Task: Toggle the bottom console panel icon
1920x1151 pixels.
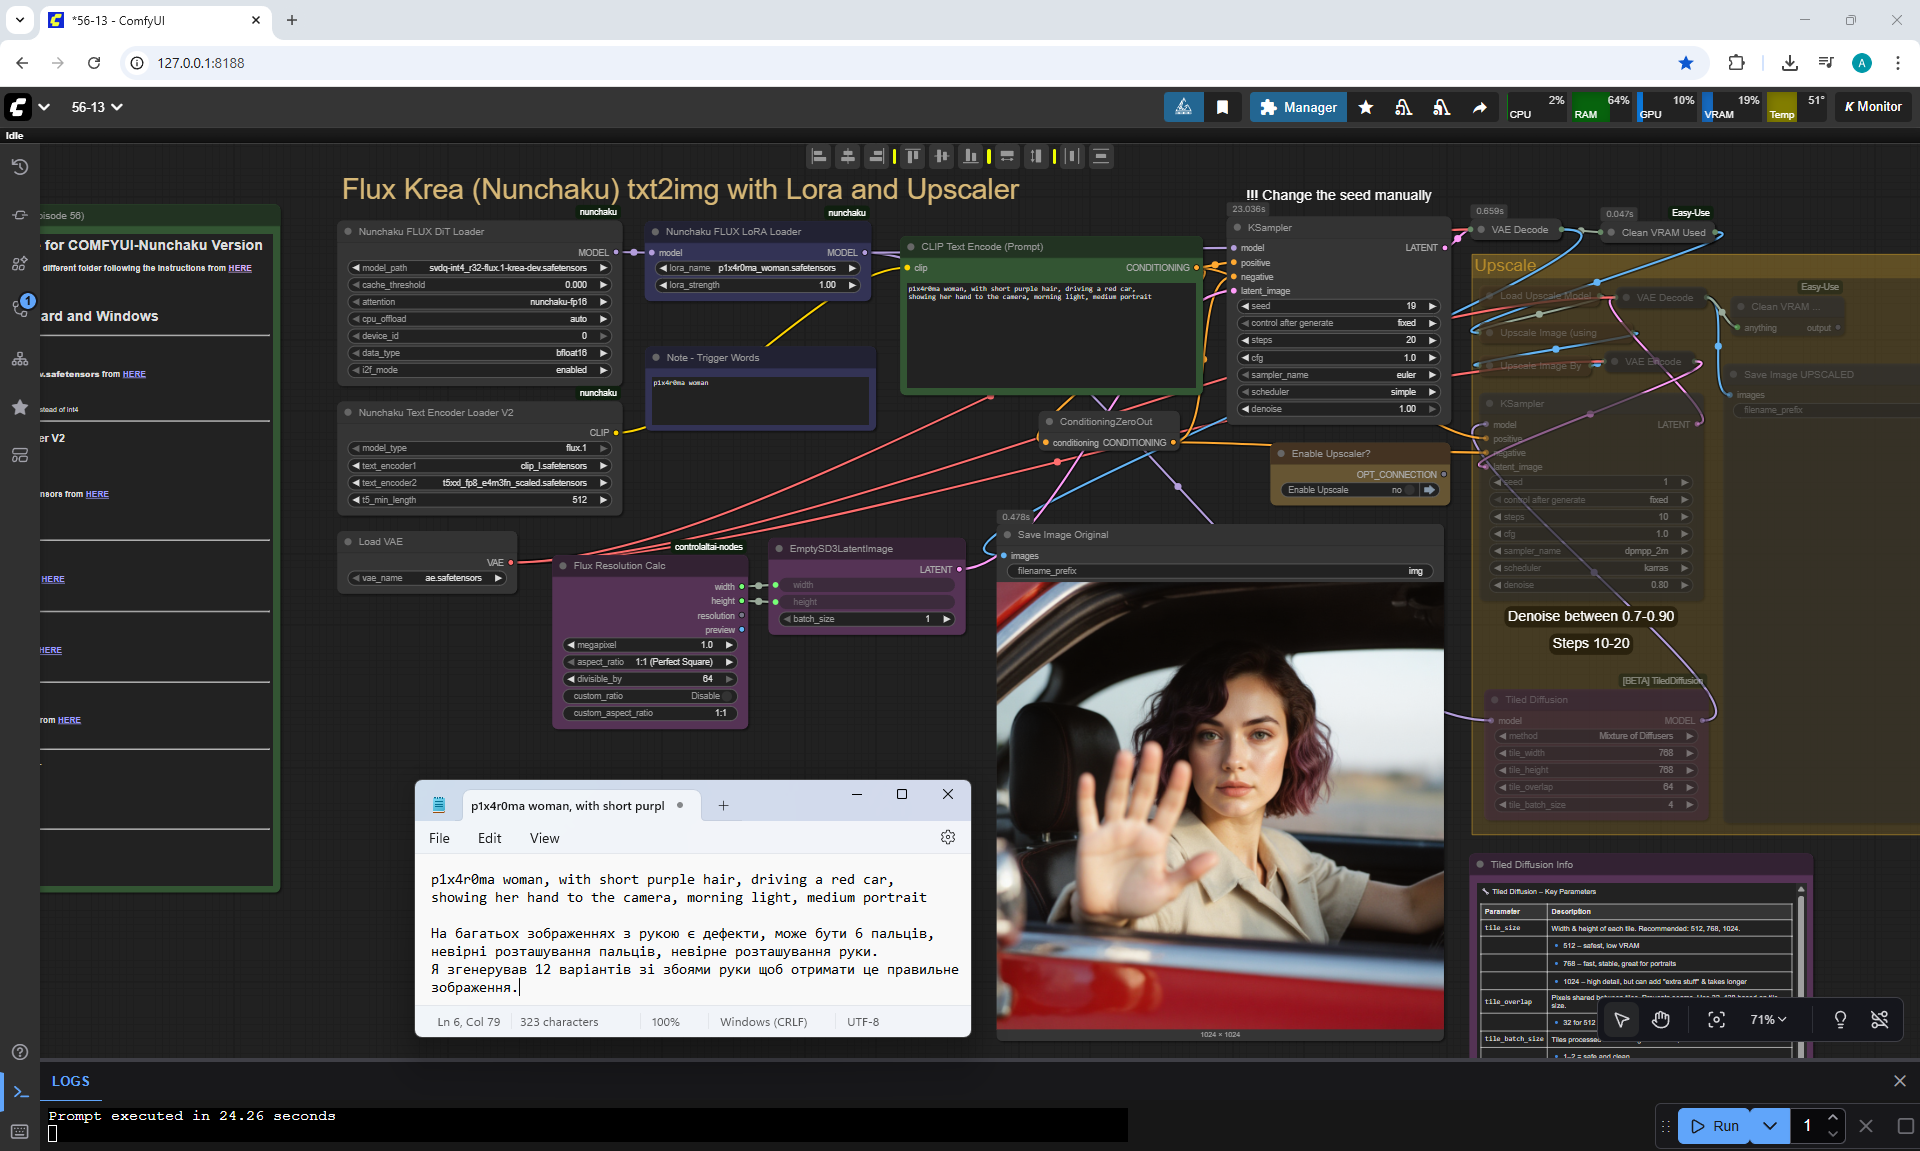Action: (x=20, y=1092)
